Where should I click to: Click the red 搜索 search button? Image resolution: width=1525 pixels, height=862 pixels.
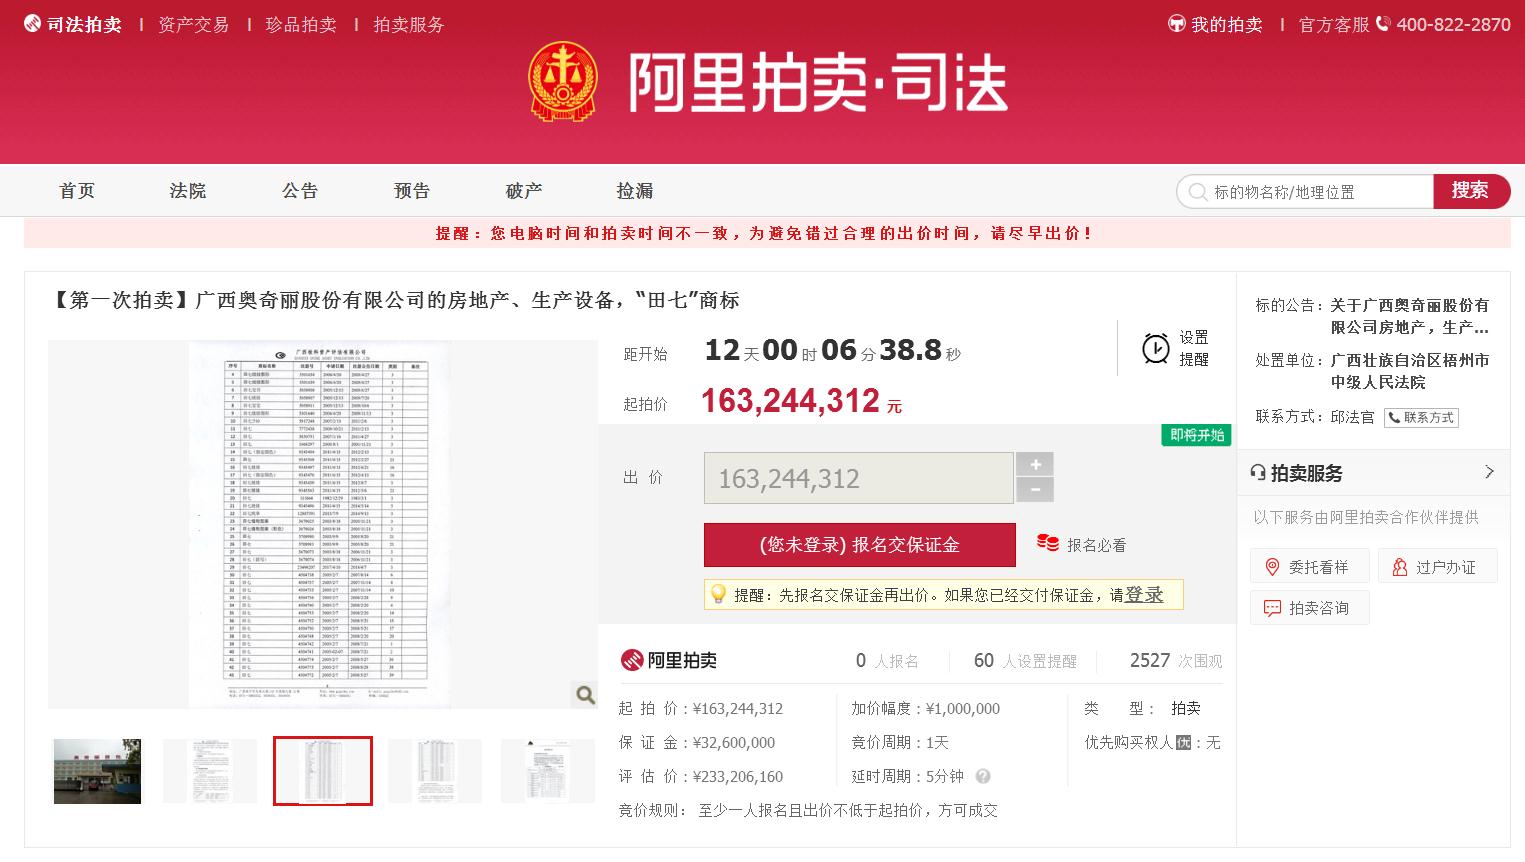1471,191
